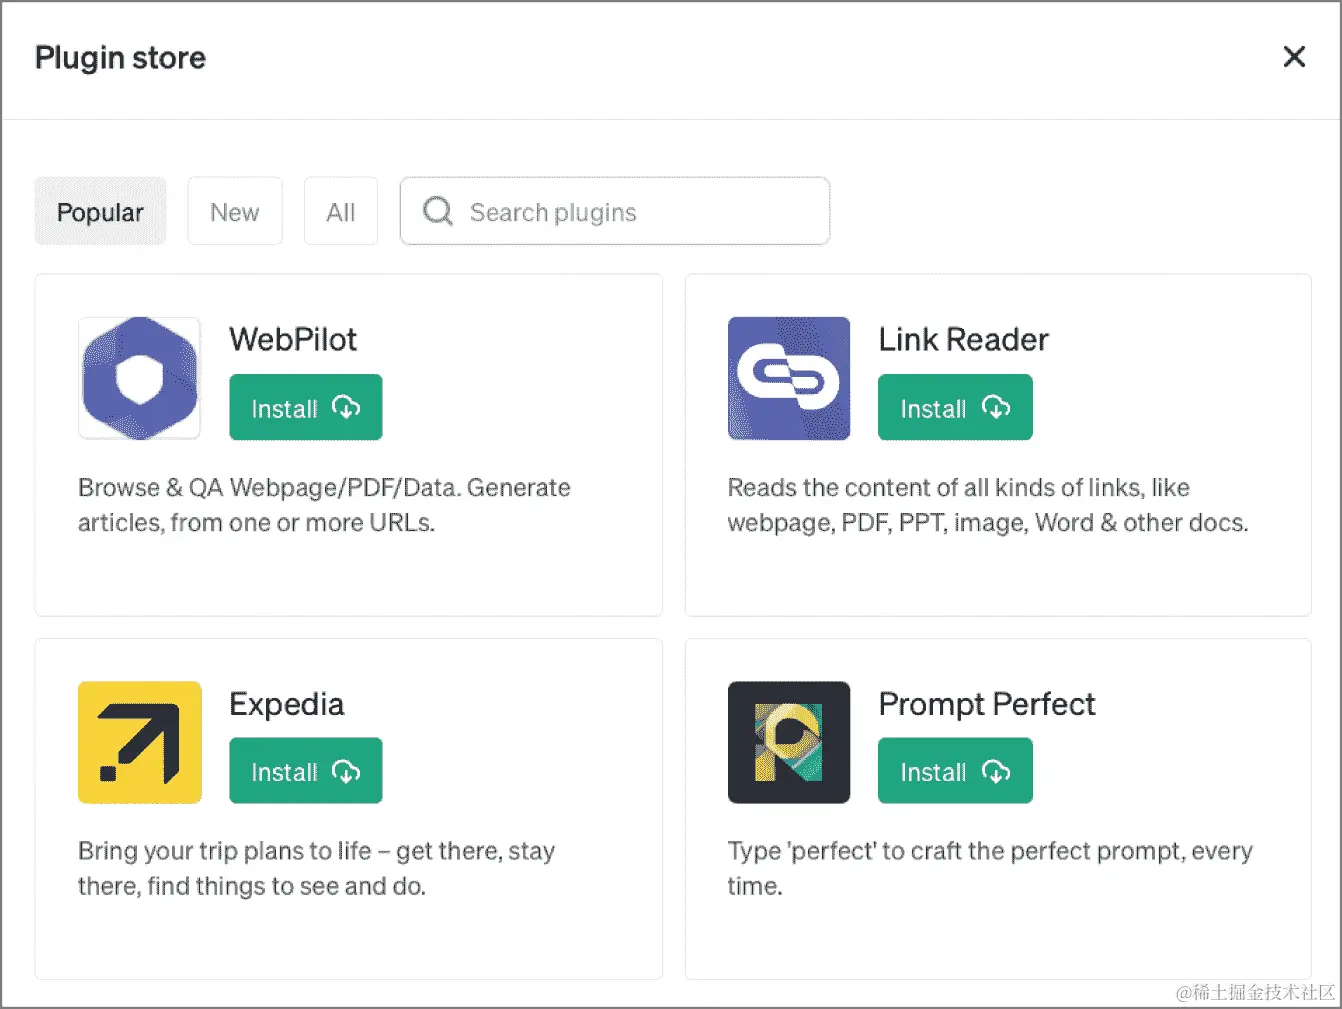
Task: Click the Expedia yellow arrow logo
Action: click(x=140, y=742)
